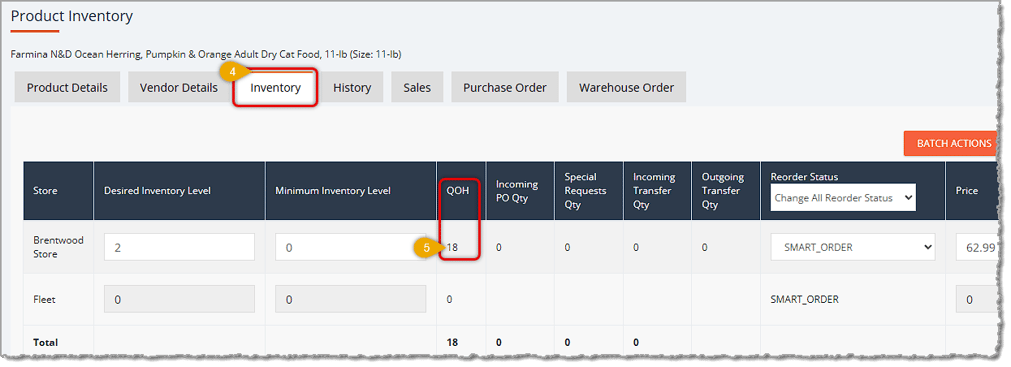The height and width of the screenshot is (367, 1011).
Task: Switch to the Vendor Details tab
Action: click(x=179, y=88)
